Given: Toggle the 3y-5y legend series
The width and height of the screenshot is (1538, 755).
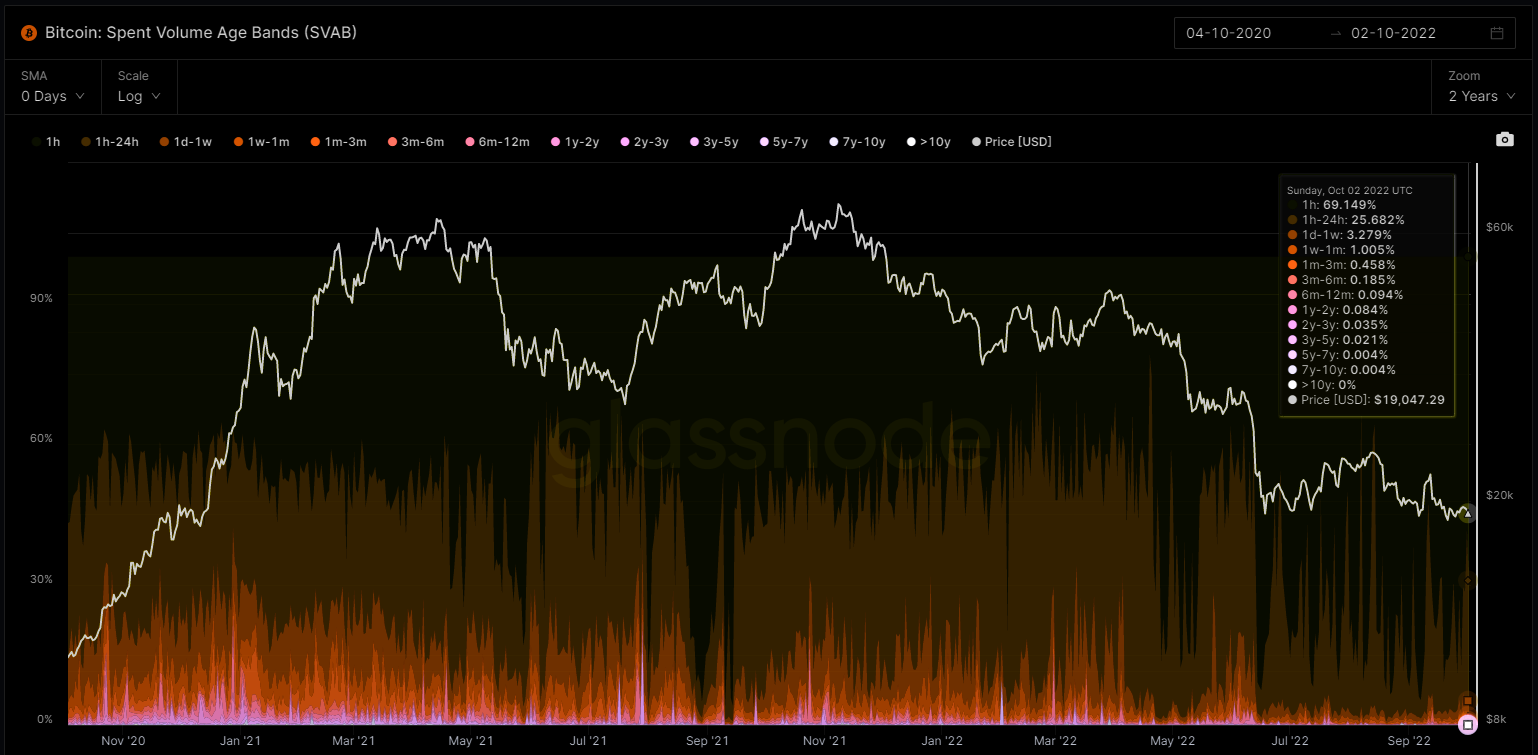Looking at the screenshot, I should point(713,142).
